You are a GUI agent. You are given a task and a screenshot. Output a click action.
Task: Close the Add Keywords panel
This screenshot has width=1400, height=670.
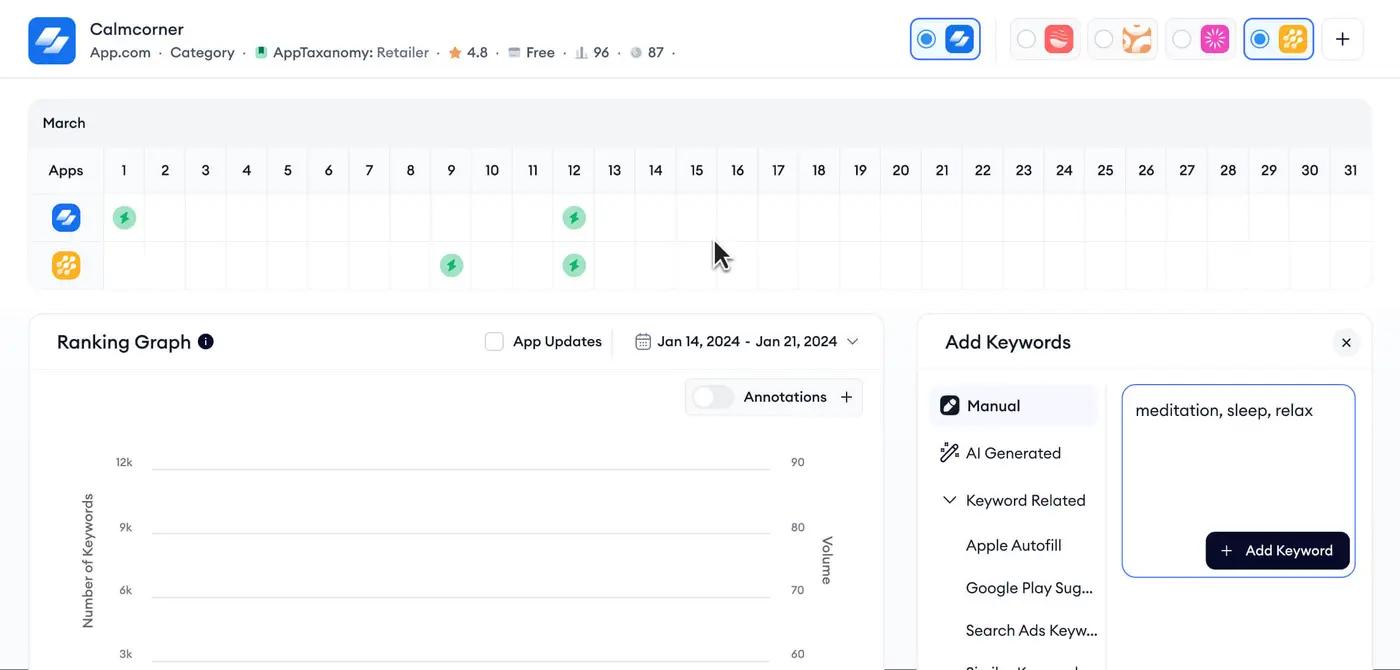pos(1346,343)
